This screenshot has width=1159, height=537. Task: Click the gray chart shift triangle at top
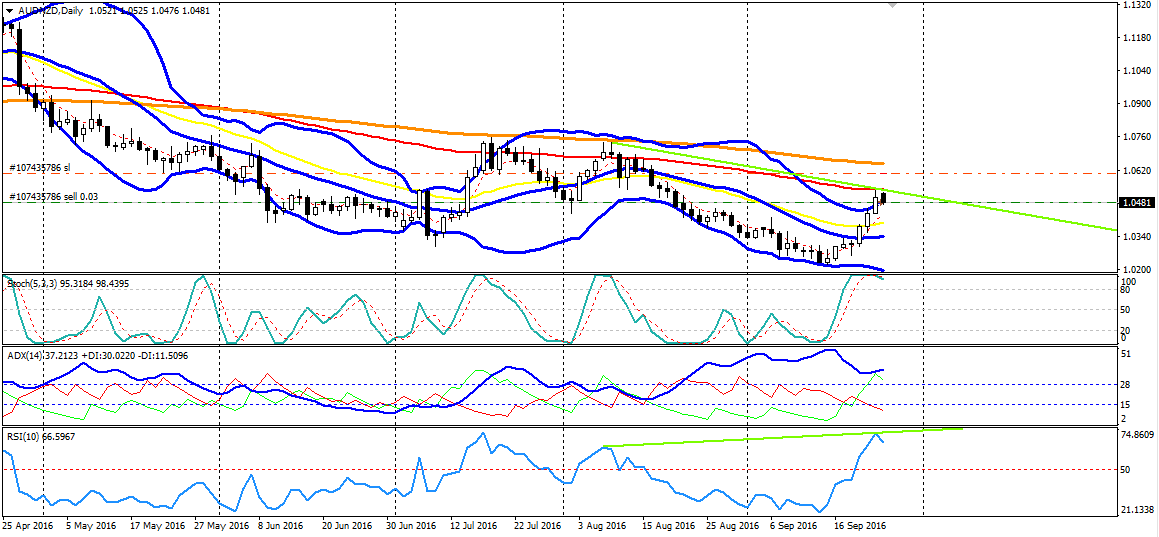pos(892,5)
